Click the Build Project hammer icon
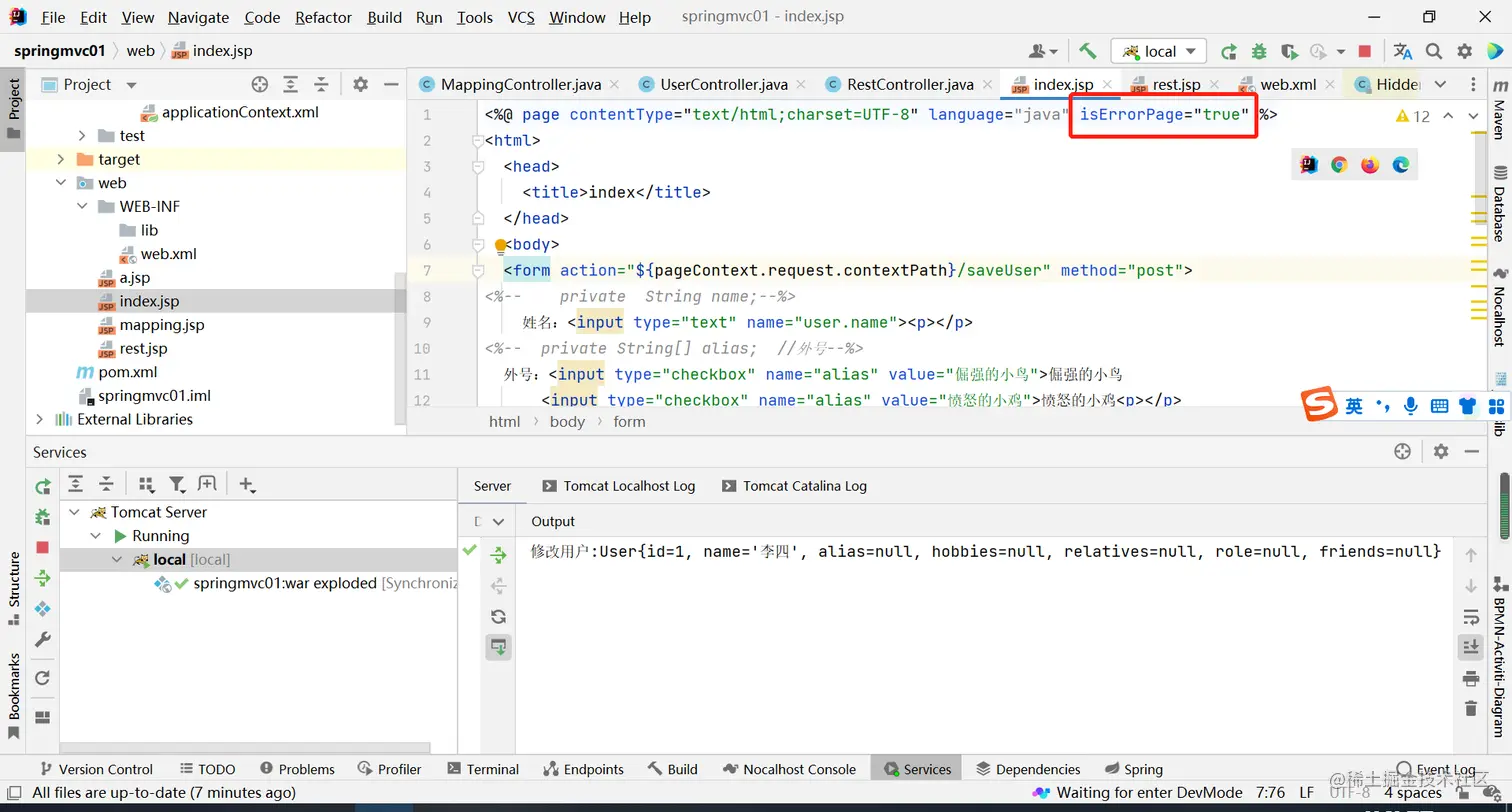The image size is (1512, 812). coord(1088,51)
